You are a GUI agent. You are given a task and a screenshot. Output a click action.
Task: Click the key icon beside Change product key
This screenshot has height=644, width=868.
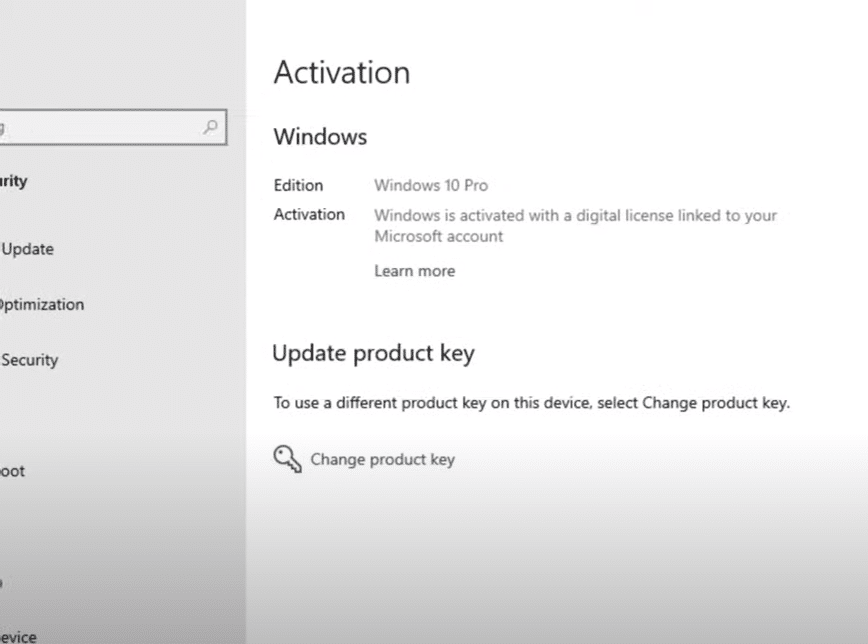coord(287,459)
